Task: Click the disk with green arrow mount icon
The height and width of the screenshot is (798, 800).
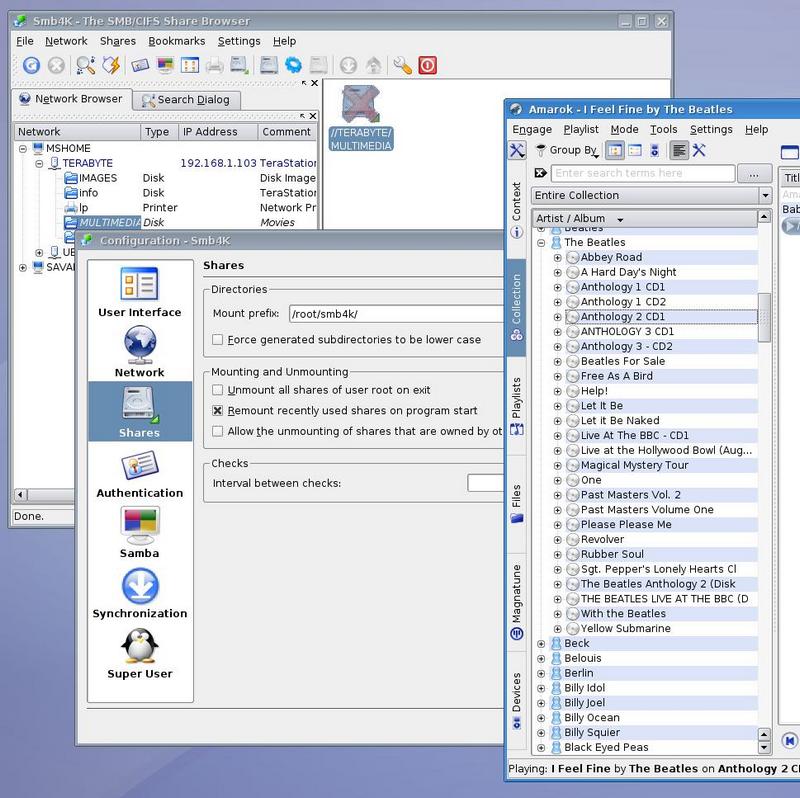Action: click(x=239, y=65)
